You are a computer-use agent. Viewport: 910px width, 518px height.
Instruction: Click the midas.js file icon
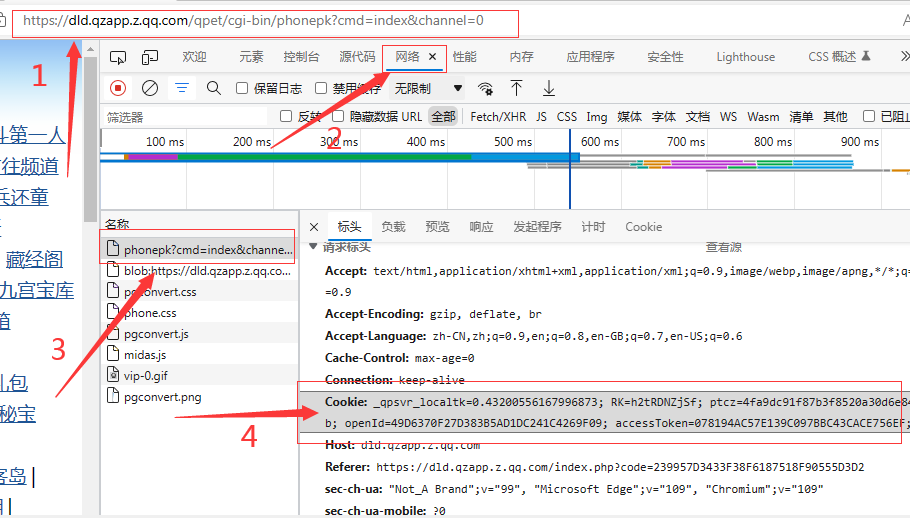(113, 354)
